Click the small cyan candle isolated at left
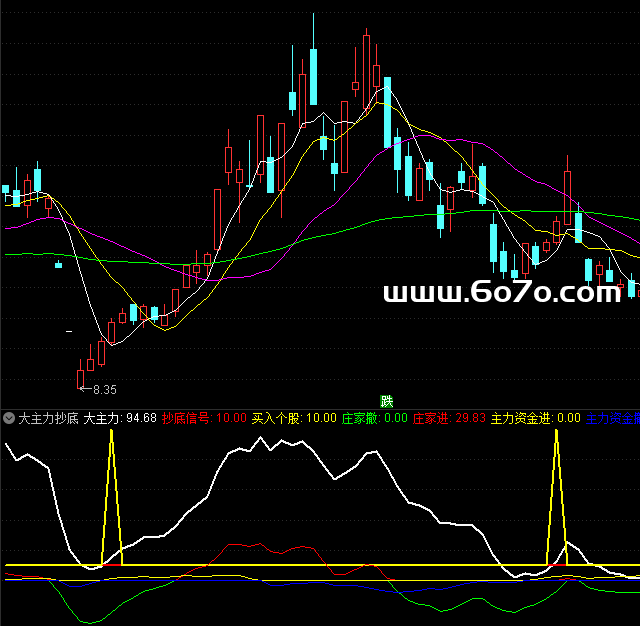This screenshot has width=640, height=626. click(58, 265)
